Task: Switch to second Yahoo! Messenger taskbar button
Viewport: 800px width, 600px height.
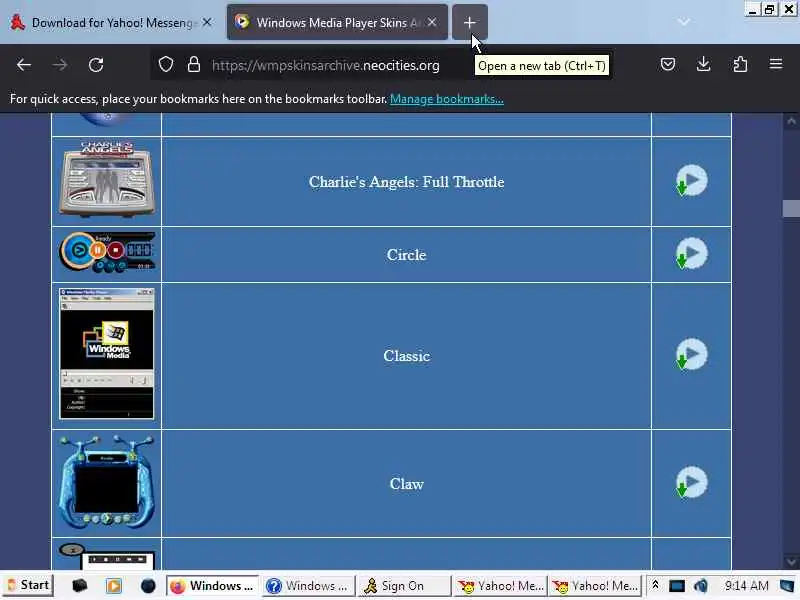Action: (595, 586)
